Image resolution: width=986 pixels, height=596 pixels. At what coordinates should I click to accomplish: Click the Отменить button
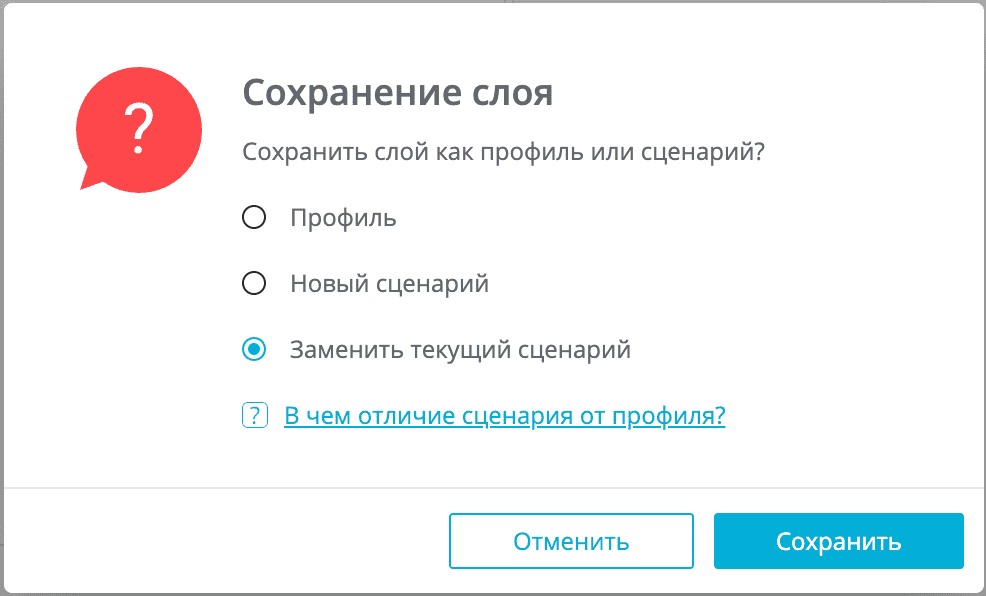pyautogui.click(x=571, y=541)
